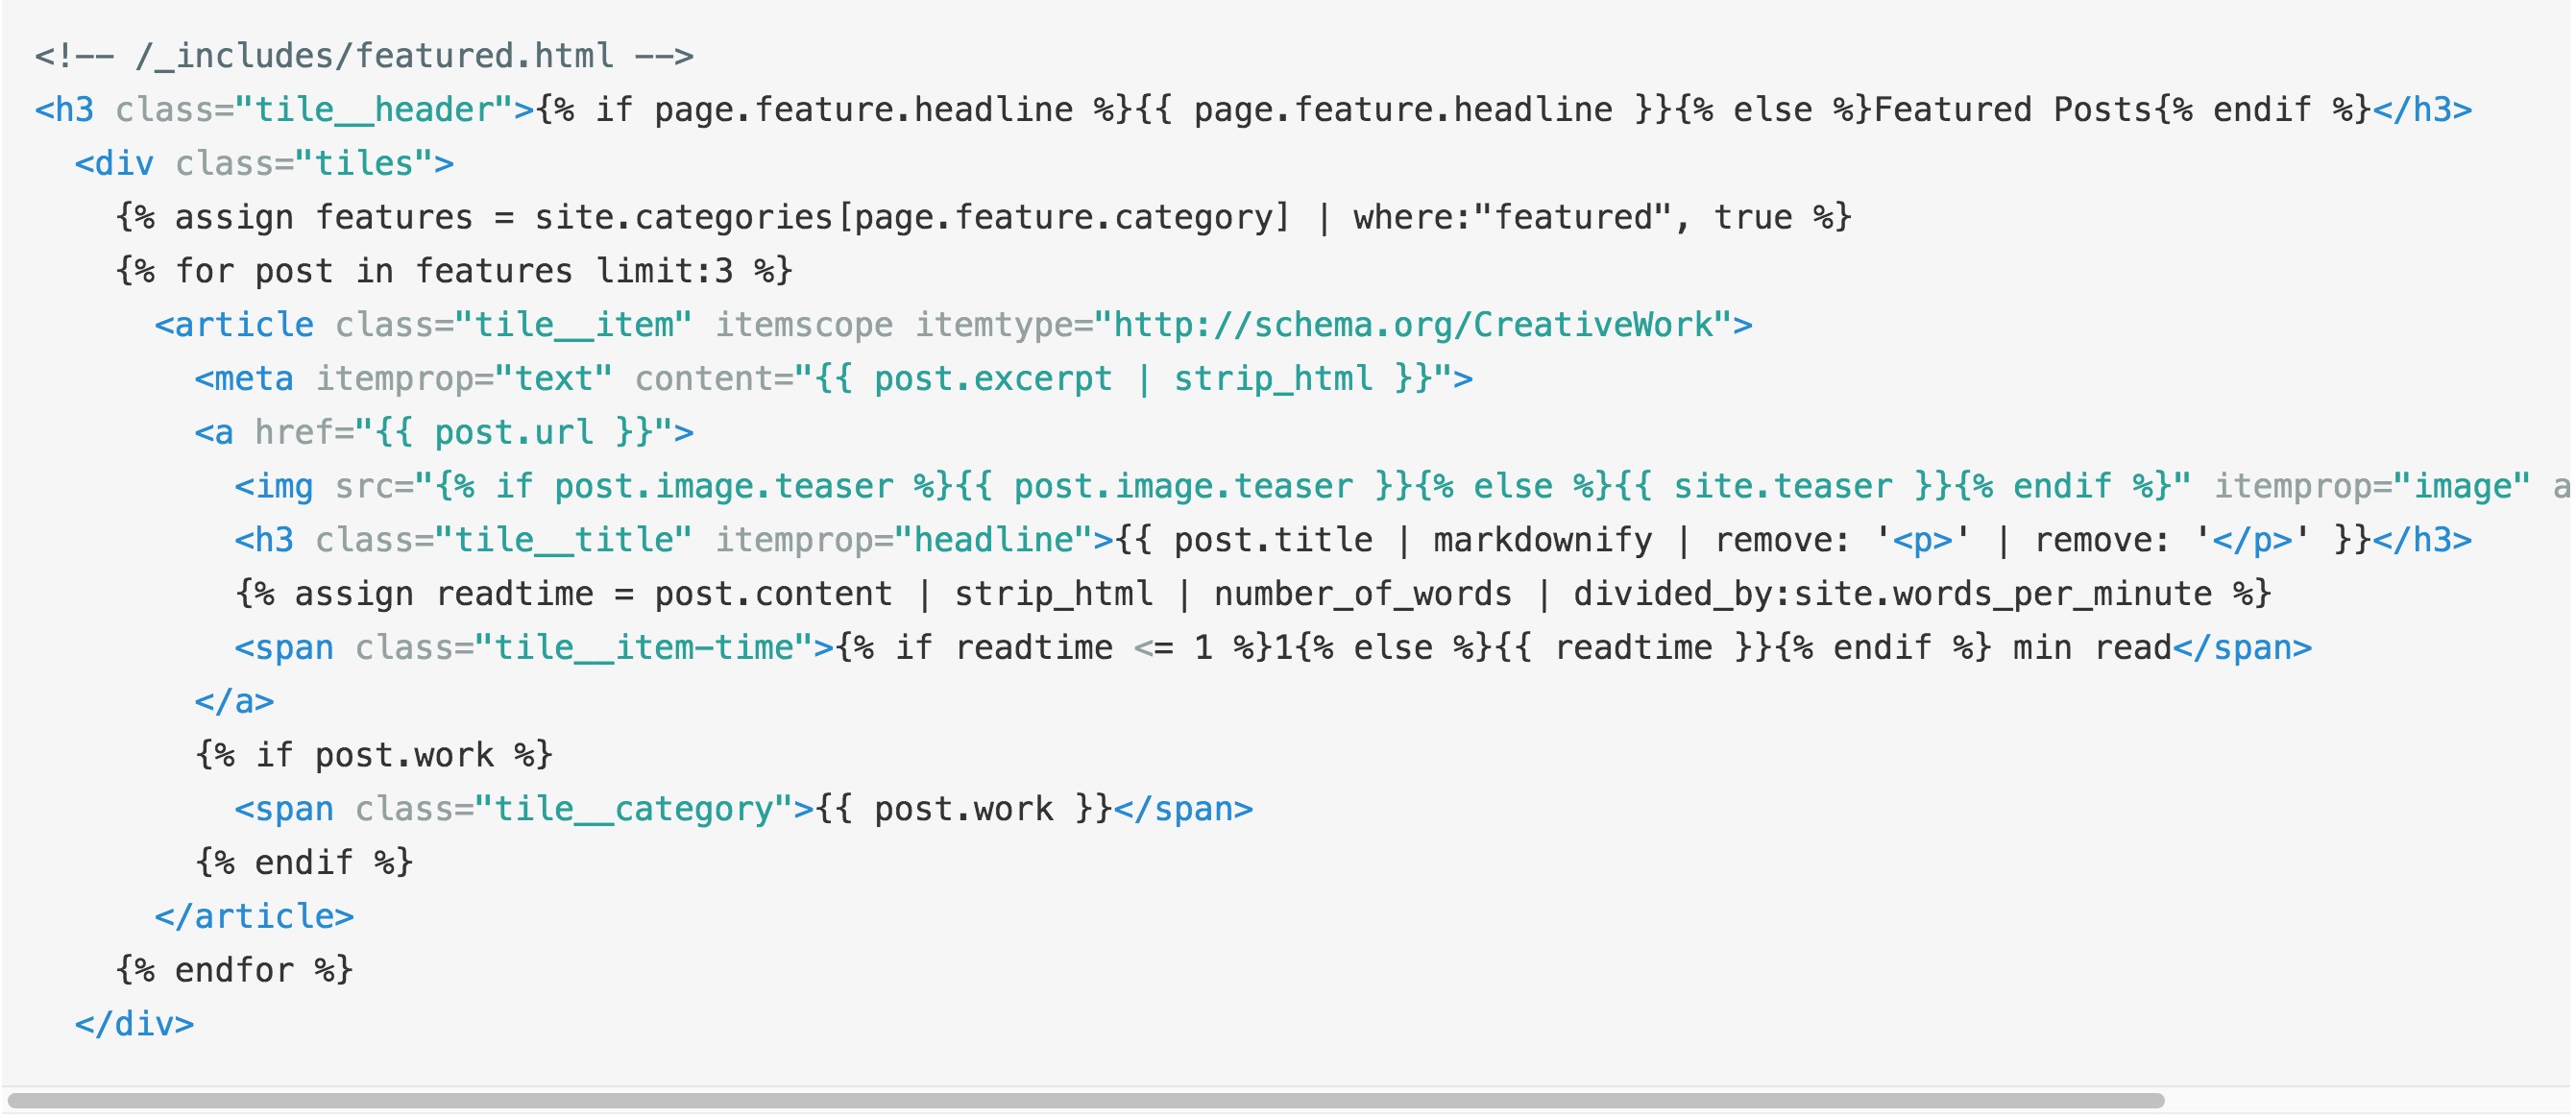
Task: Click the if post.work conditional line
Action: pyautogui.click(x=374, y=755)
